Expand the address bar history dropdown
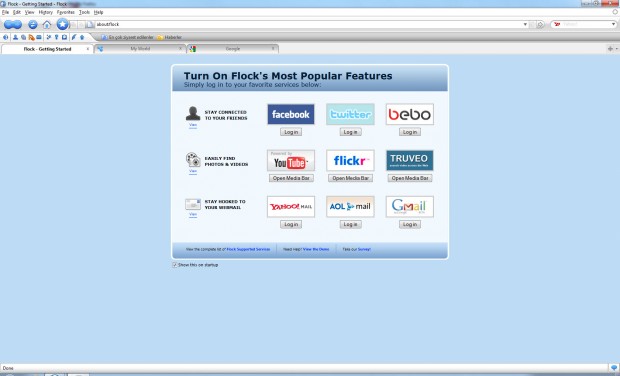 pos(525,25)
